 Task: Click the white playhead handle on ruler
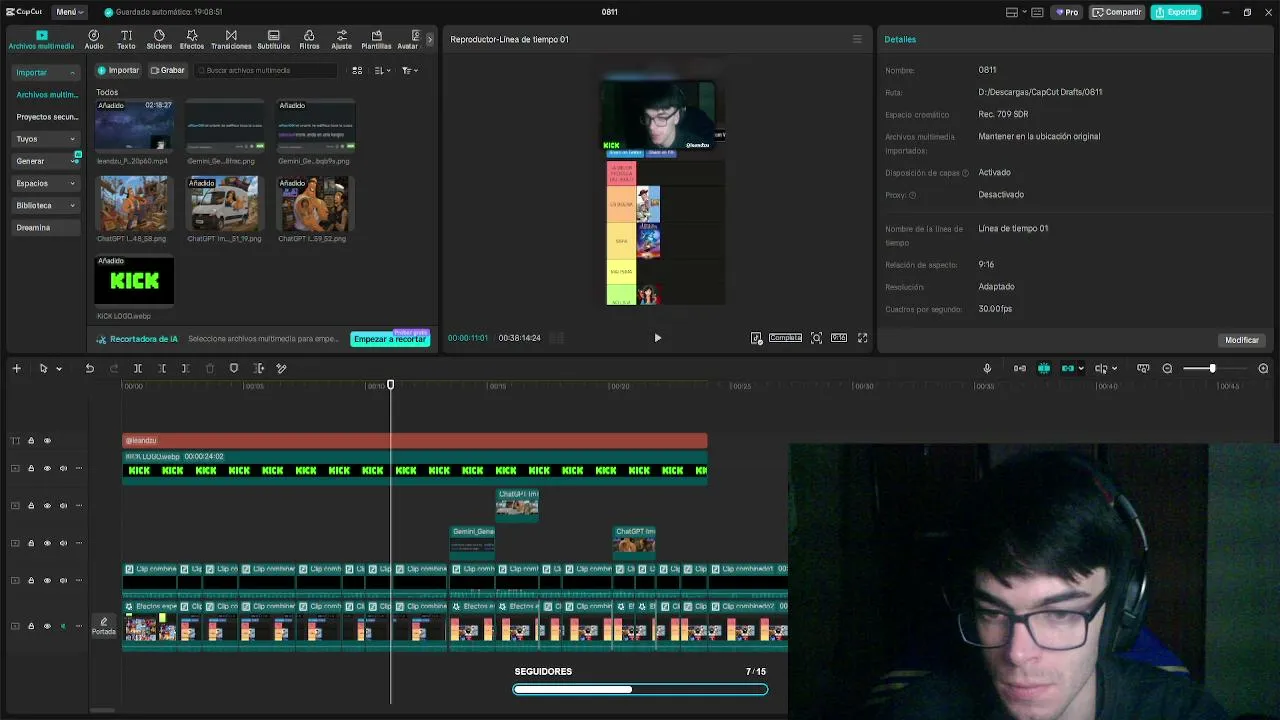pos(391,385)
